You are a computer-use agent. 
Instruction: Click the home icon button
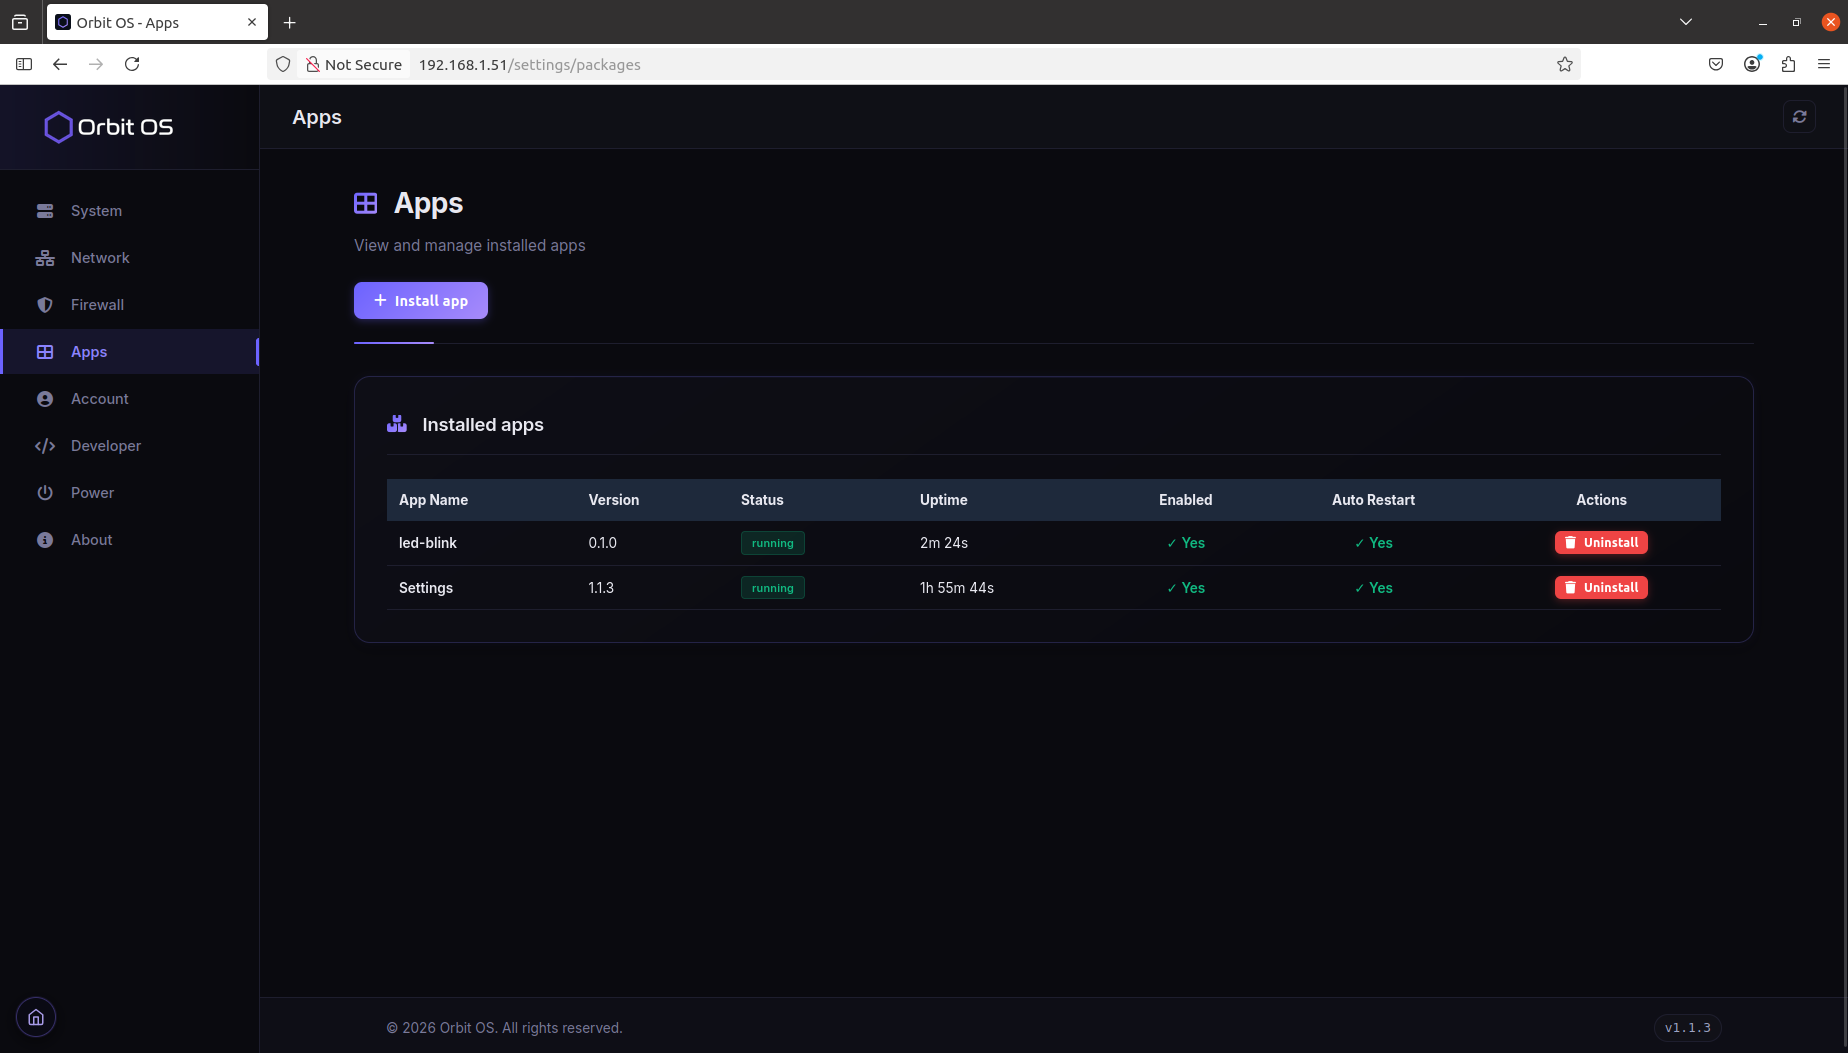pos(36,1018)
